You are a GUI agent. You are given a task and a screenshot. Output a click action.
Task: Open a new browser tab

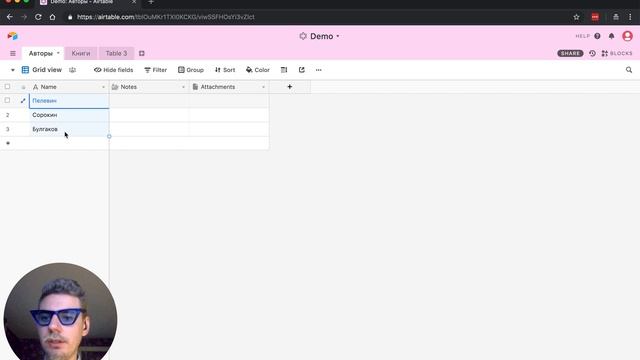[151, 2]
